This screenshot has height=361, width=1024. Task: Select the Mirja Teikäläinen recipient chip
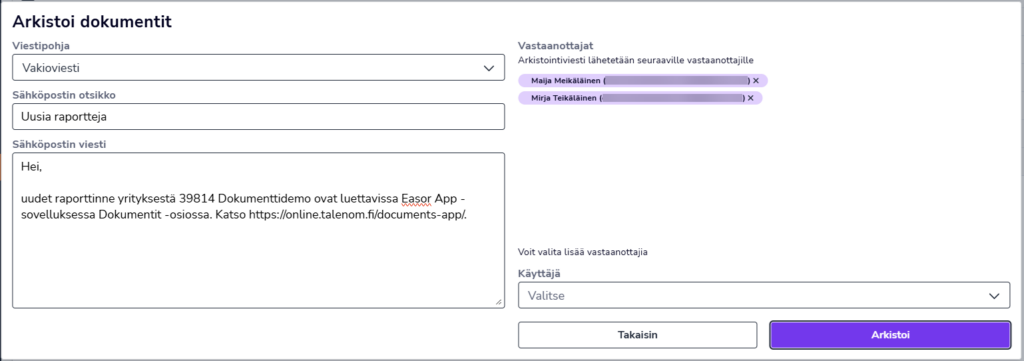pos(640,98)
